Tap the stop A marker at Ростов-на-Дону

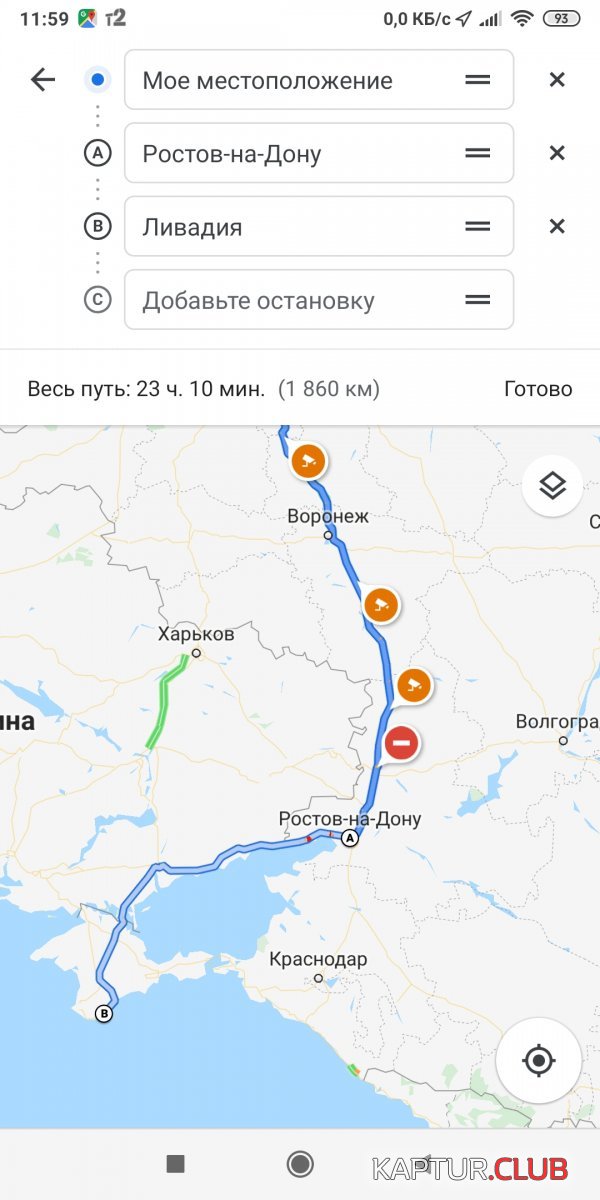click(x=350, y=838)
